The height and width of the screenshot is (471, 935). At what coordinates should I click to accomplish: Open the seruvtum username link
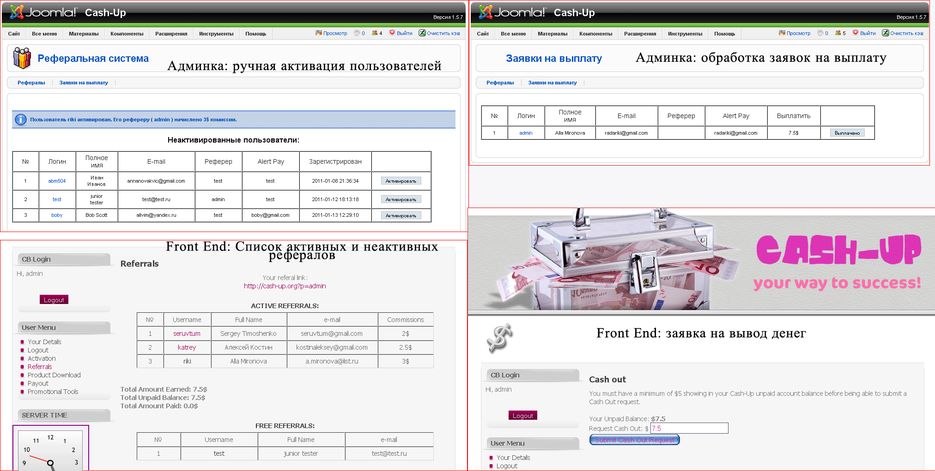pyautogui.click(x=187, y=334)
